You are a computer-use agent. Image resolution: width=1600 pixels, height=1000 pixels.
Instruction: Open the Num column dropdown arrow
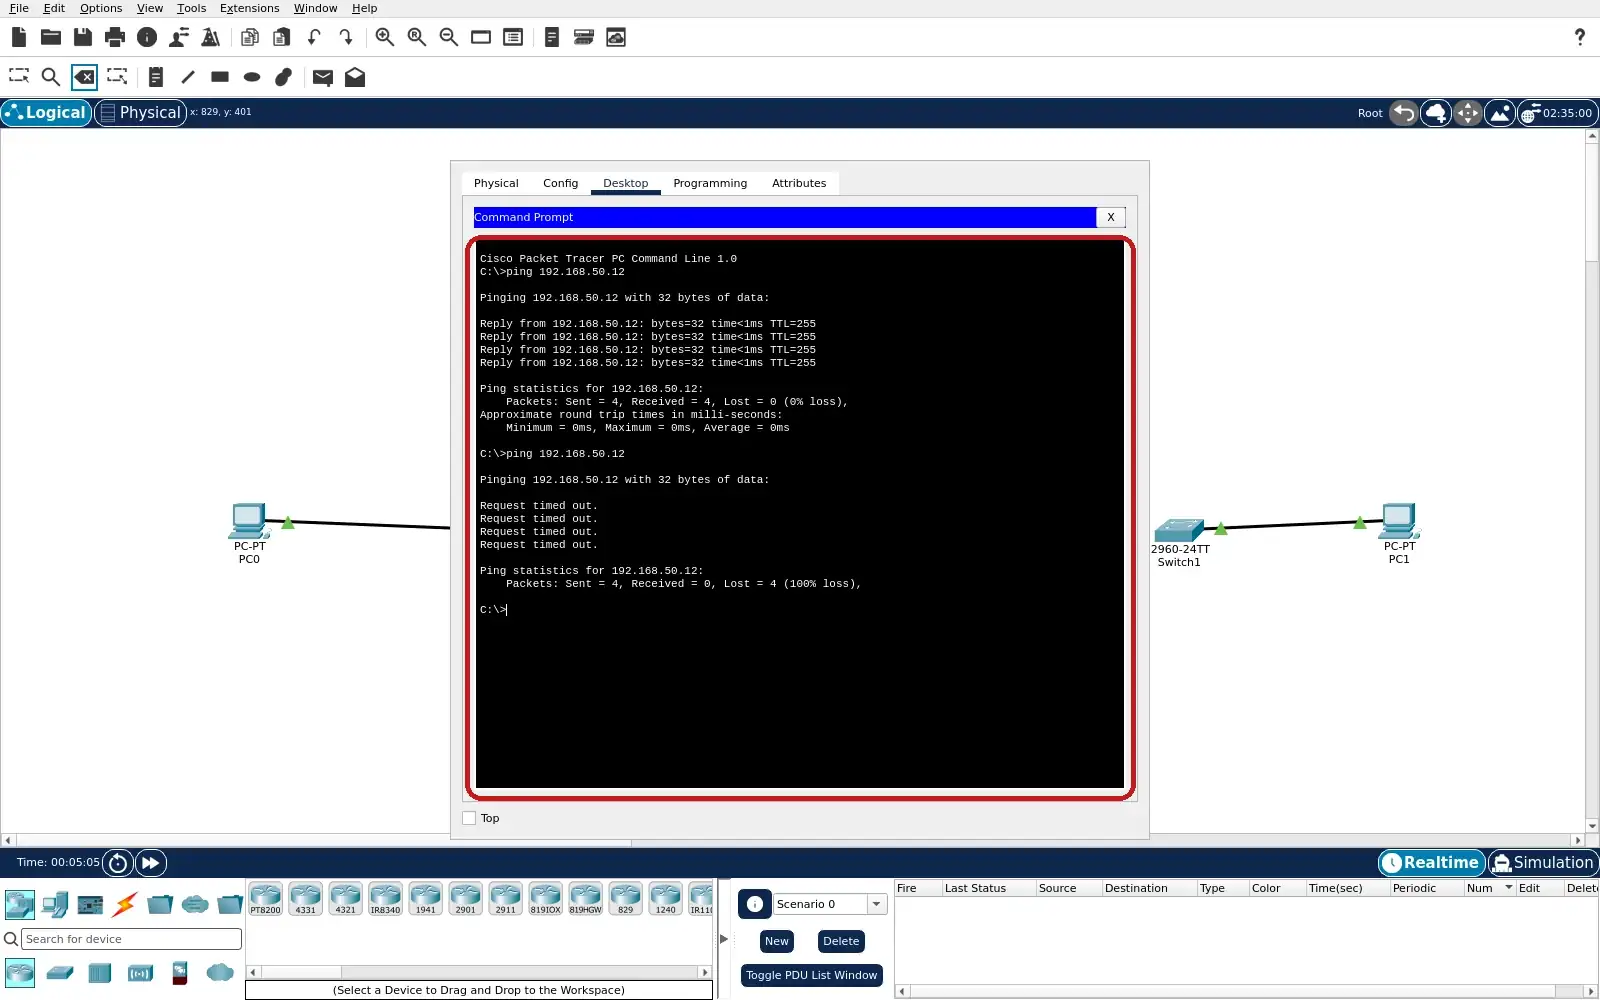1509,887
